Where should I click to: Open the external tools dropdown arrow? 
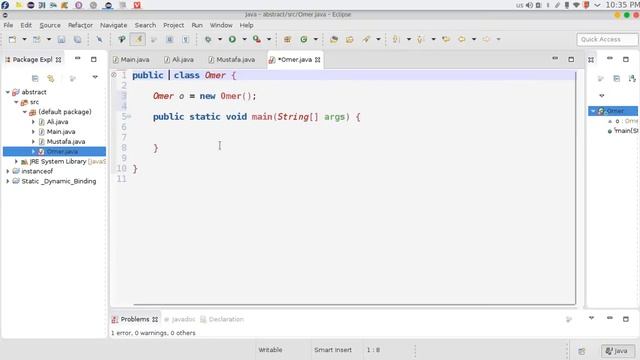click(269, 39)
